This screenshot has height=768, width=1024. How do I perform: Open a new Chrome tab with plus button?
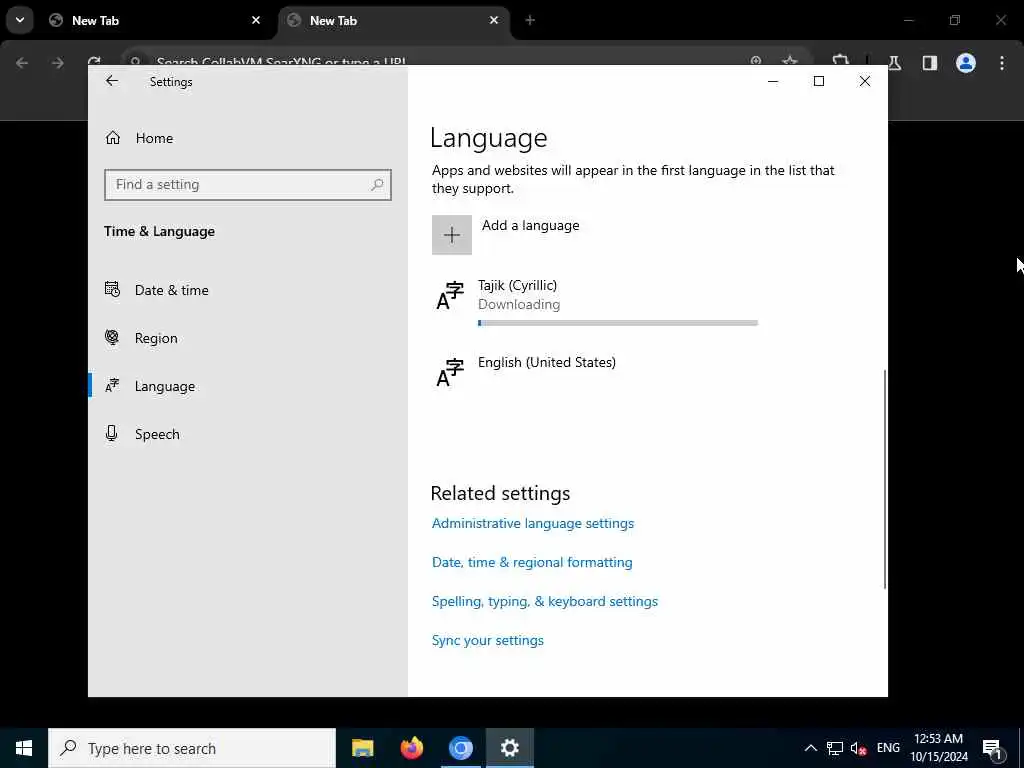click(x=530, y=20)
